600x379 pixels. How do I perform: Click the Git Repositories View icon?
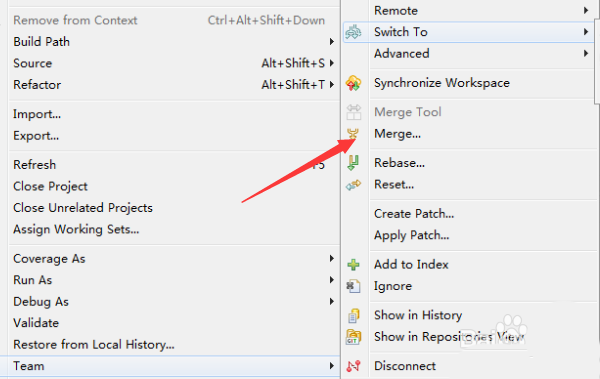[x=353, y=337]
